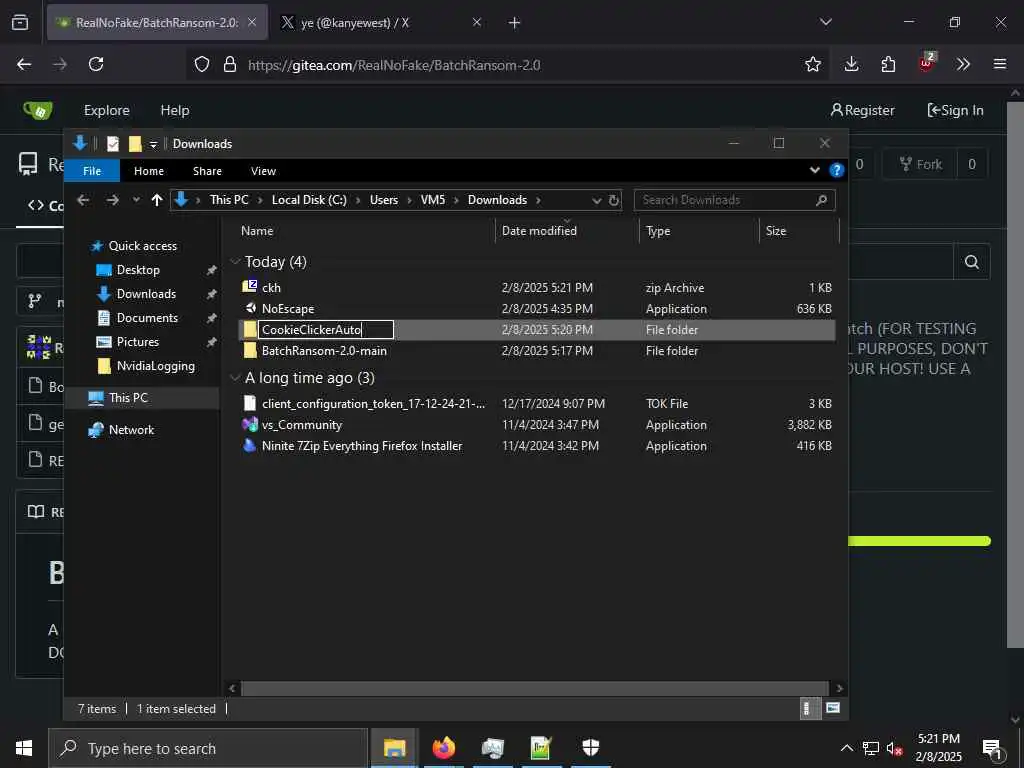Select Network in navigation pane
The height and width of the screenshot is (768, 1024).
pyautogui.click(x=131, y=430)
